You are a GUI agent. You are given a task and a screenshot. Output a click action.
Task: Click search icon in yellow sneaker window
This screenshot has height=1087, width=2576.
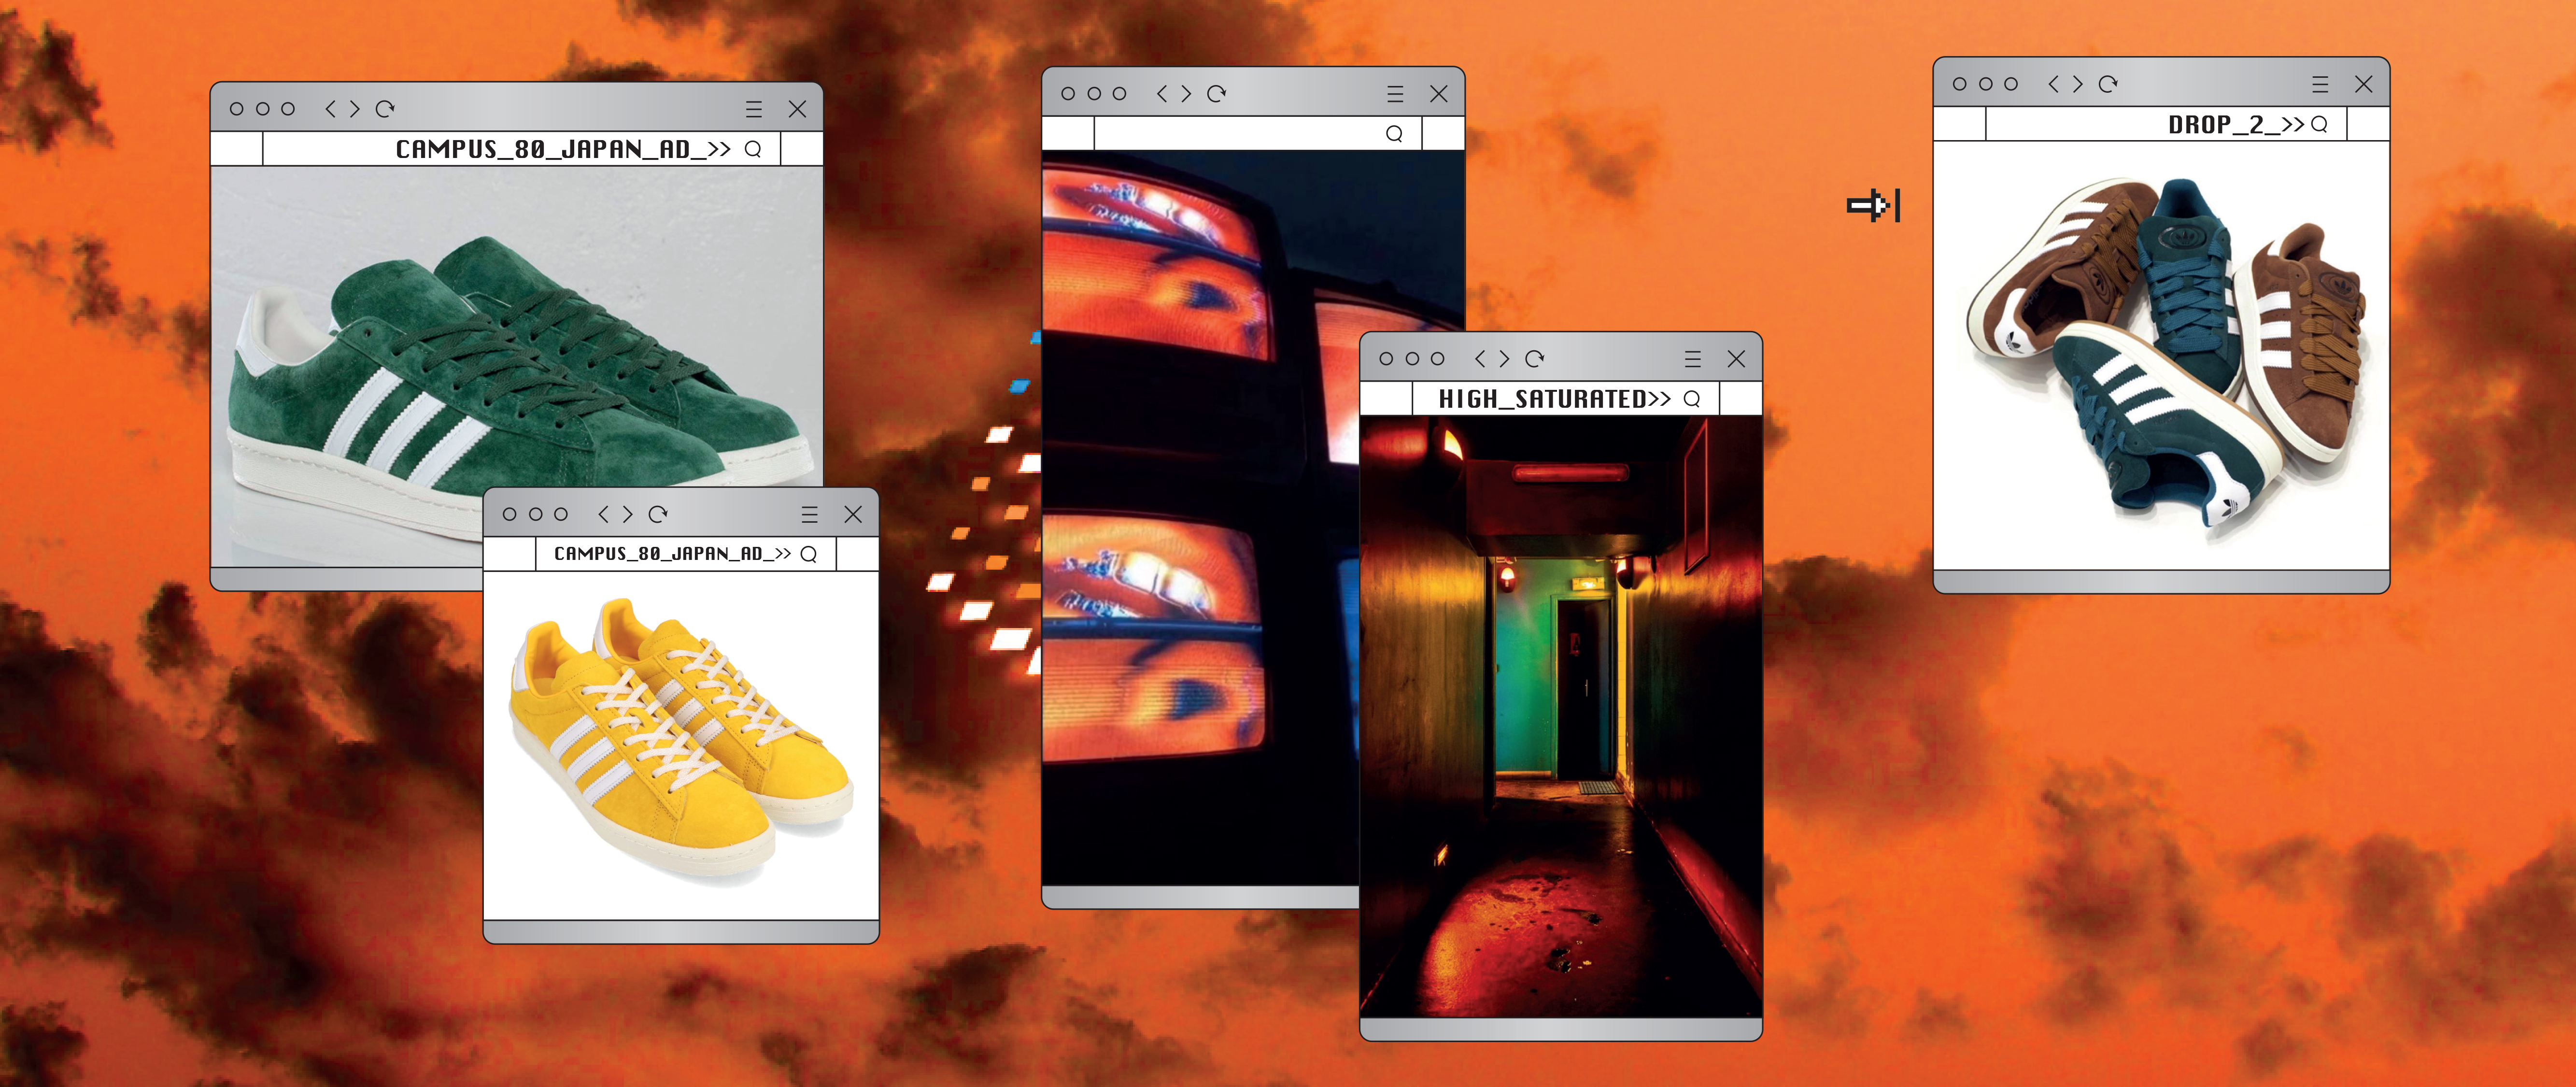click(809, 554)
